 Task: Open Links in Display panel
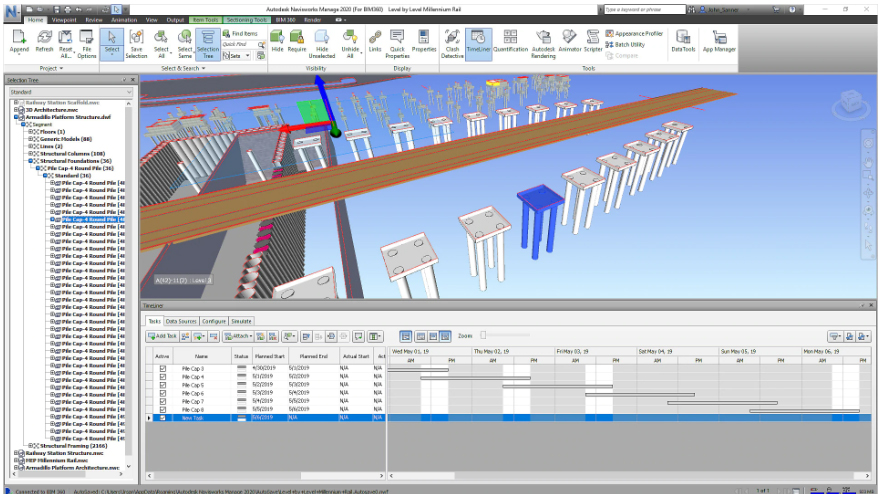tap(375, 43)
